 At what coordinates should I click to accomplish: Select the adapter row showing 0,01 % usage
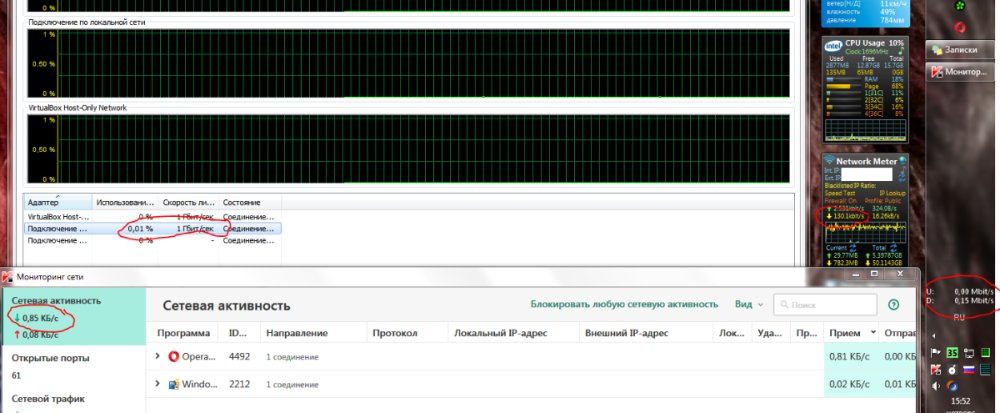click(x=153, y=228)
